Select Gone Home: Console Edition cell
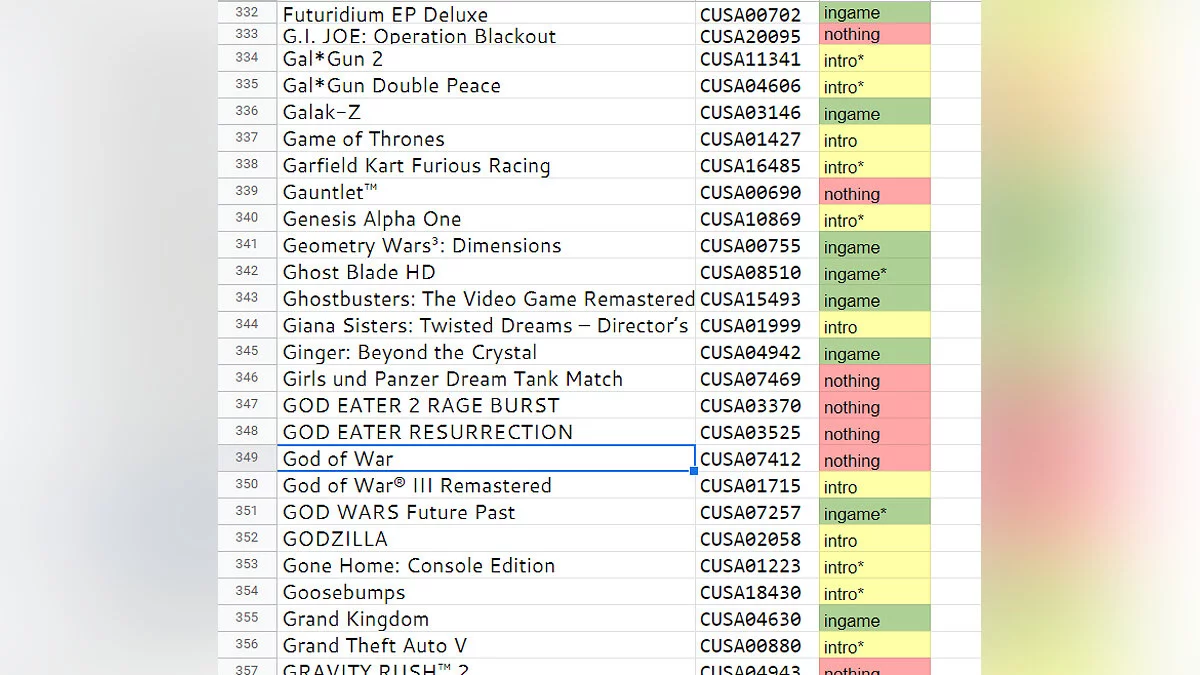 pos(486,566)
